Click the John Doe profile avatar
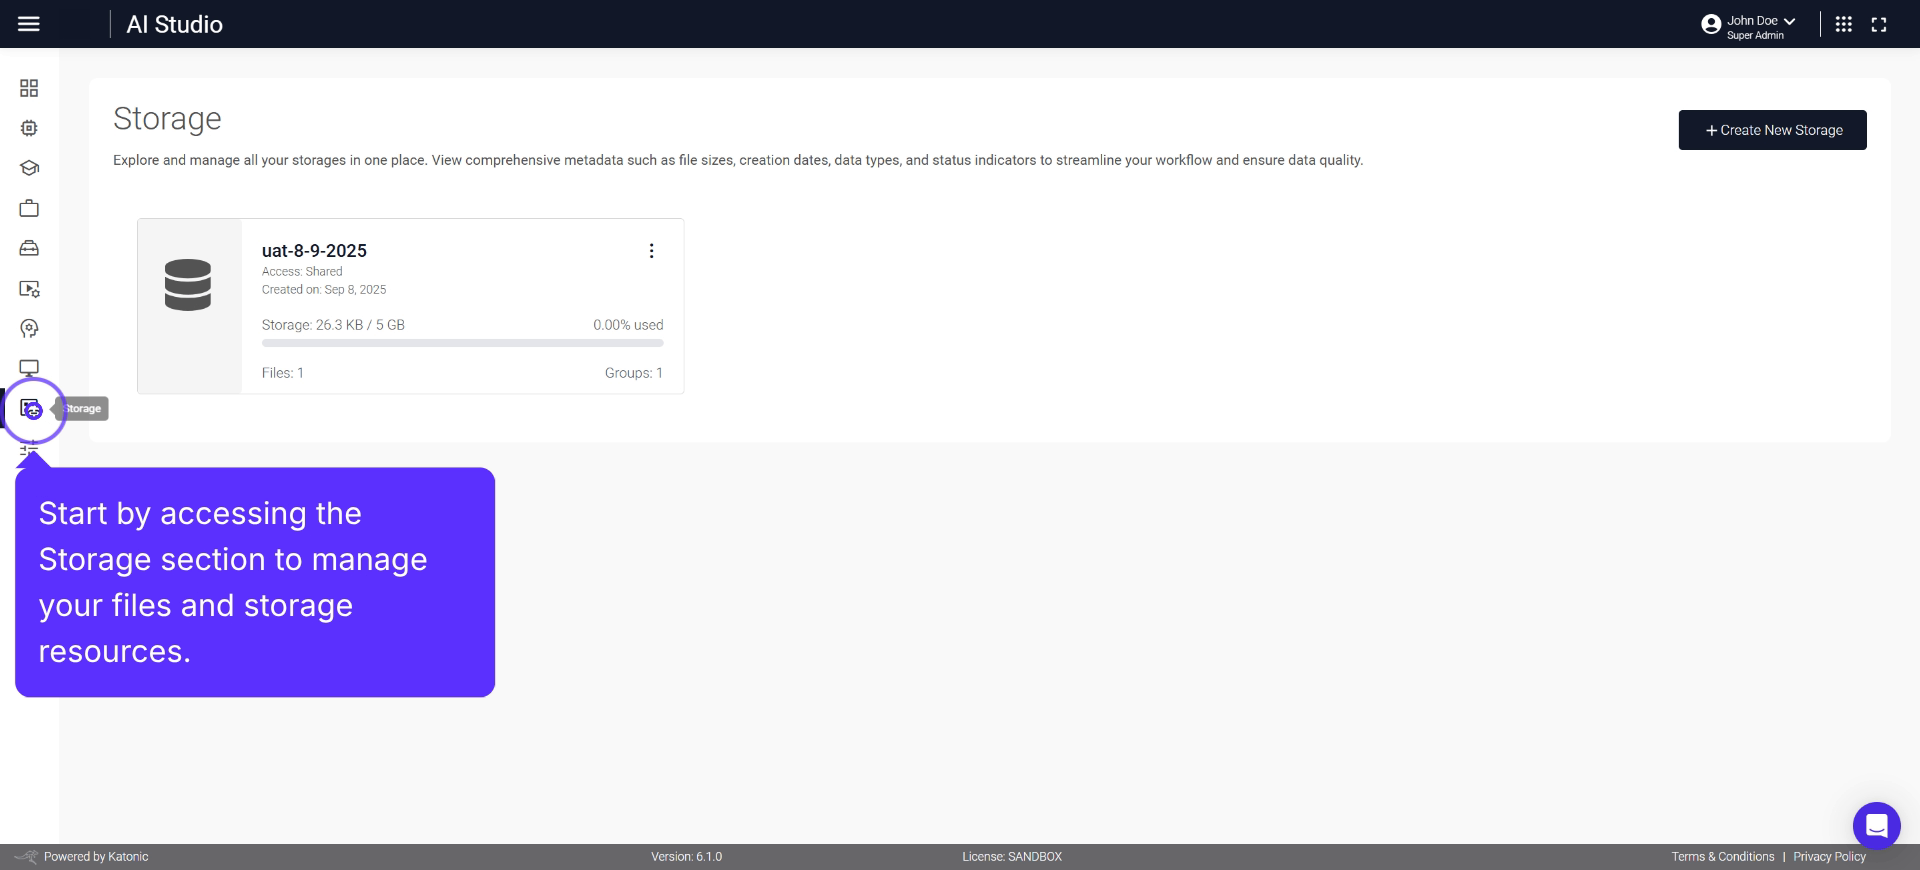 [1711, 24]
